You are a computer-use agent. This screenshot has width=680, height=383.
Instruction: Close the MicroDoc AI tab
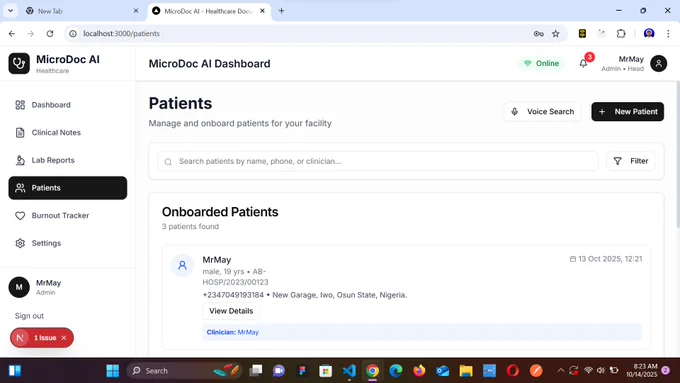coord(262,11)
